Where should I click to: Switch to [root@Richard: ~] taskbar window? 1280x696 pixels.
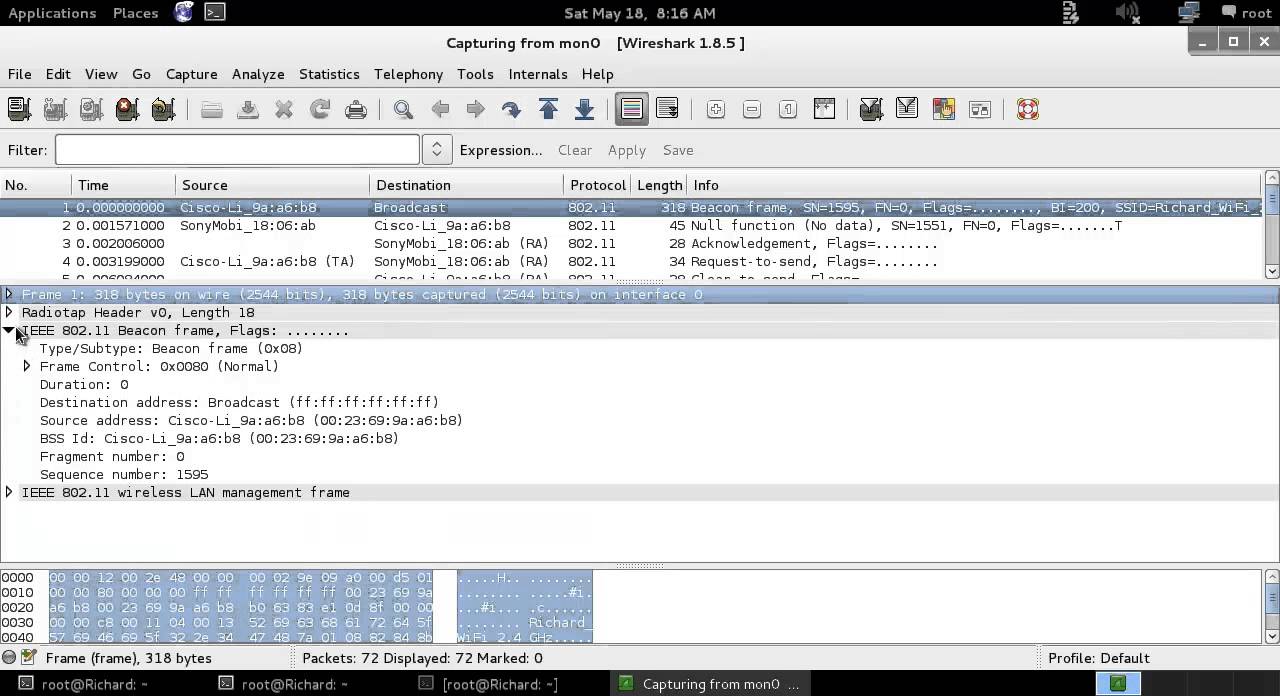489,684
